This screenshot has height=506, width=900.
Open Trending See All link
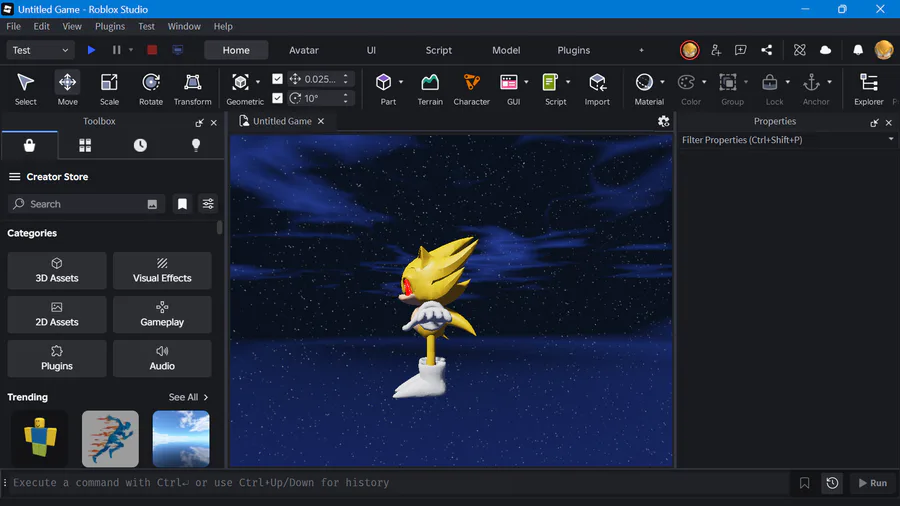(x=188, y=397)
